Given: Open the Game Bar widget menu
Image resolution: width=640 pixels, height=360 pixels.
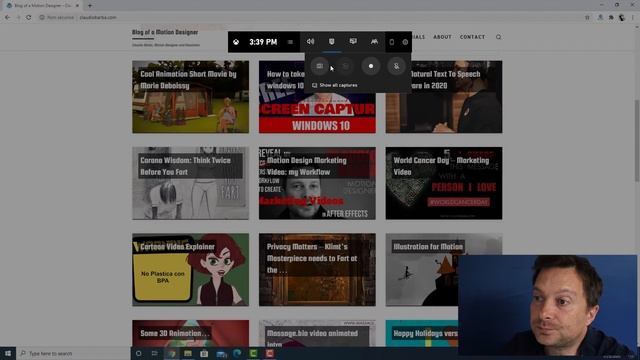Looking at the screenshot, I should pyautogui.click(x=290, y=42).
